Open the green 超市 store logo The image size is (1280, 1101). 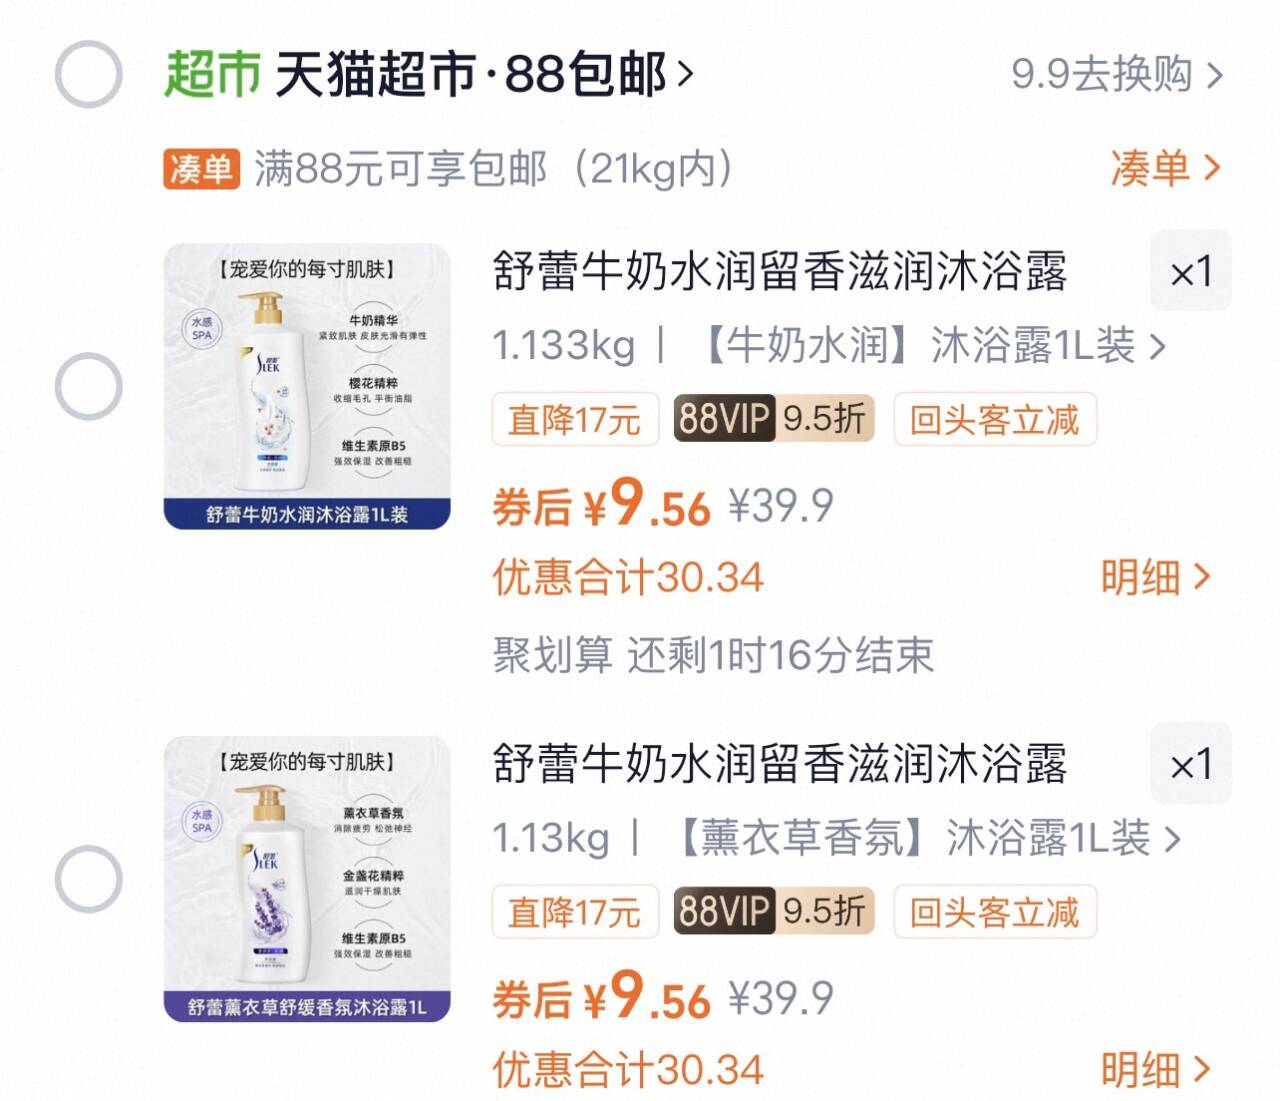pyautogui.click(x=212, y=74)
